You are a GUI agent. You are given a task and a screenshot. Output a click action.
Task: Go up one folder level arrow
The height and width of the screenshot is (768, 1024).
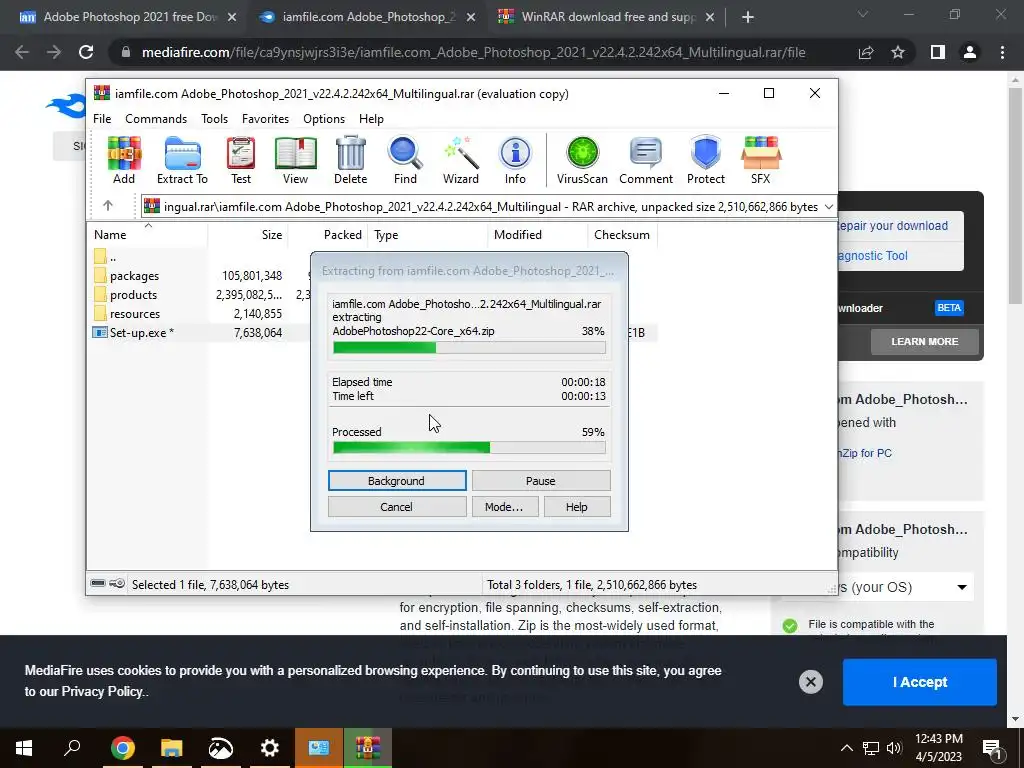[x=108, y=206]
